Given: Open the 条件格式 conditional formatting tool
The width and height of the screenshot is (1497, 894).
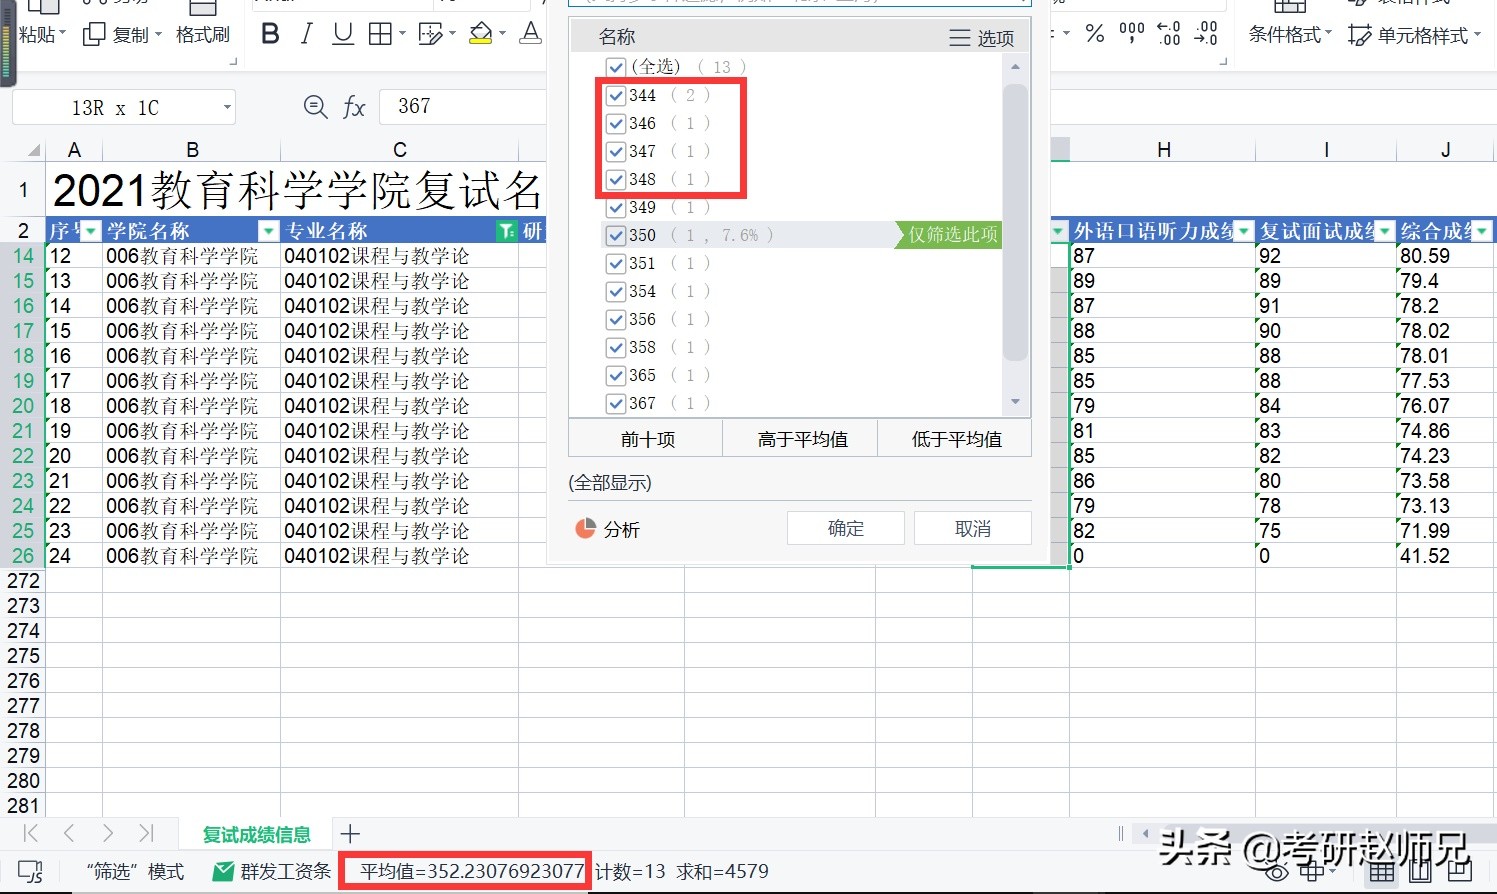Looking at the screenshot, I should (x=1285, y=33).
